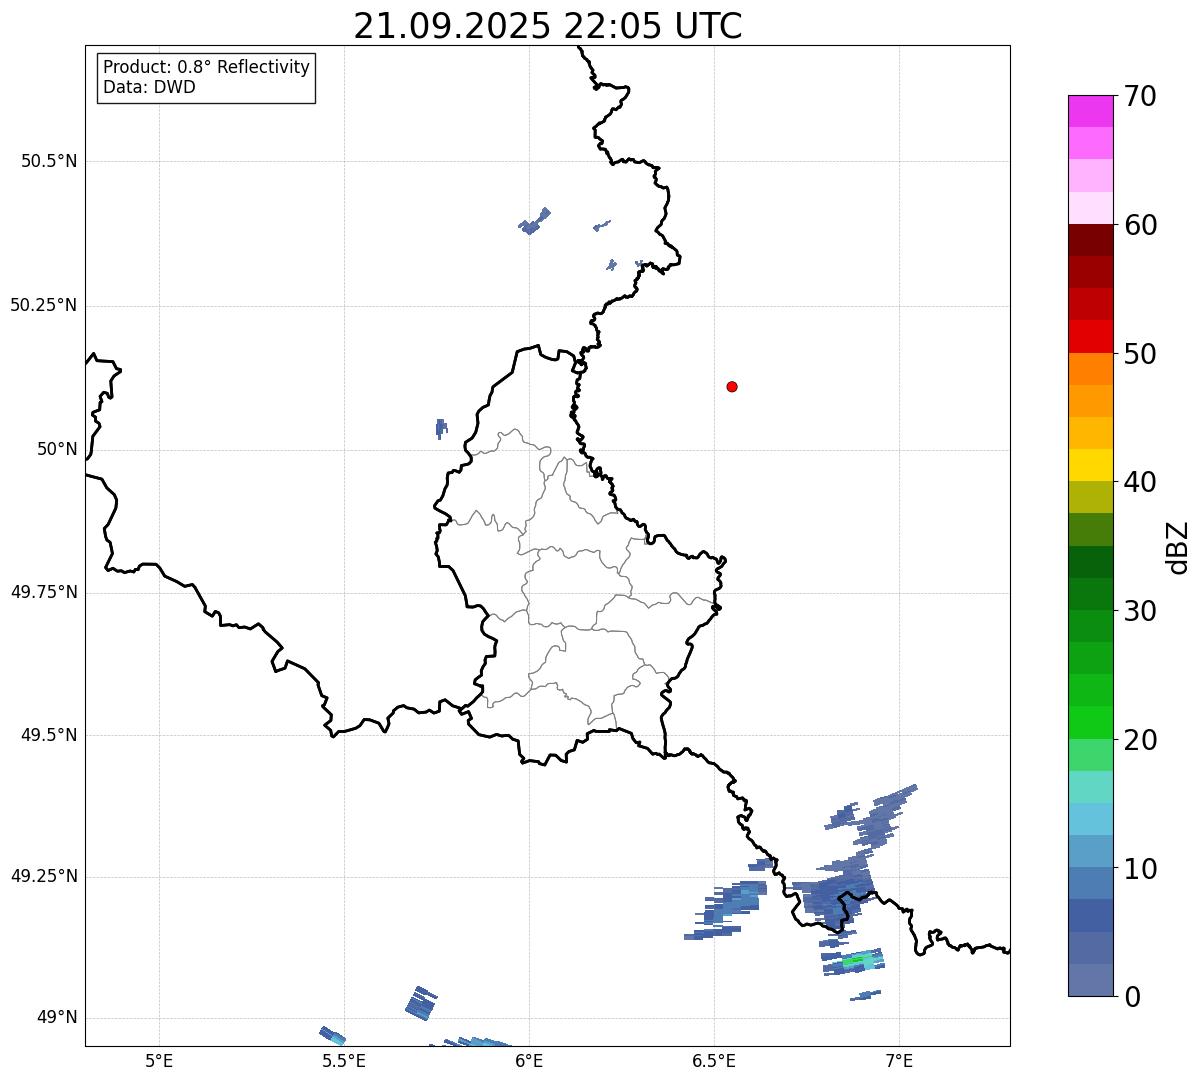Click the 49°N latitude label
The width and height of the screenshot is (1202, 1081).
click(x=57, y=1018)
